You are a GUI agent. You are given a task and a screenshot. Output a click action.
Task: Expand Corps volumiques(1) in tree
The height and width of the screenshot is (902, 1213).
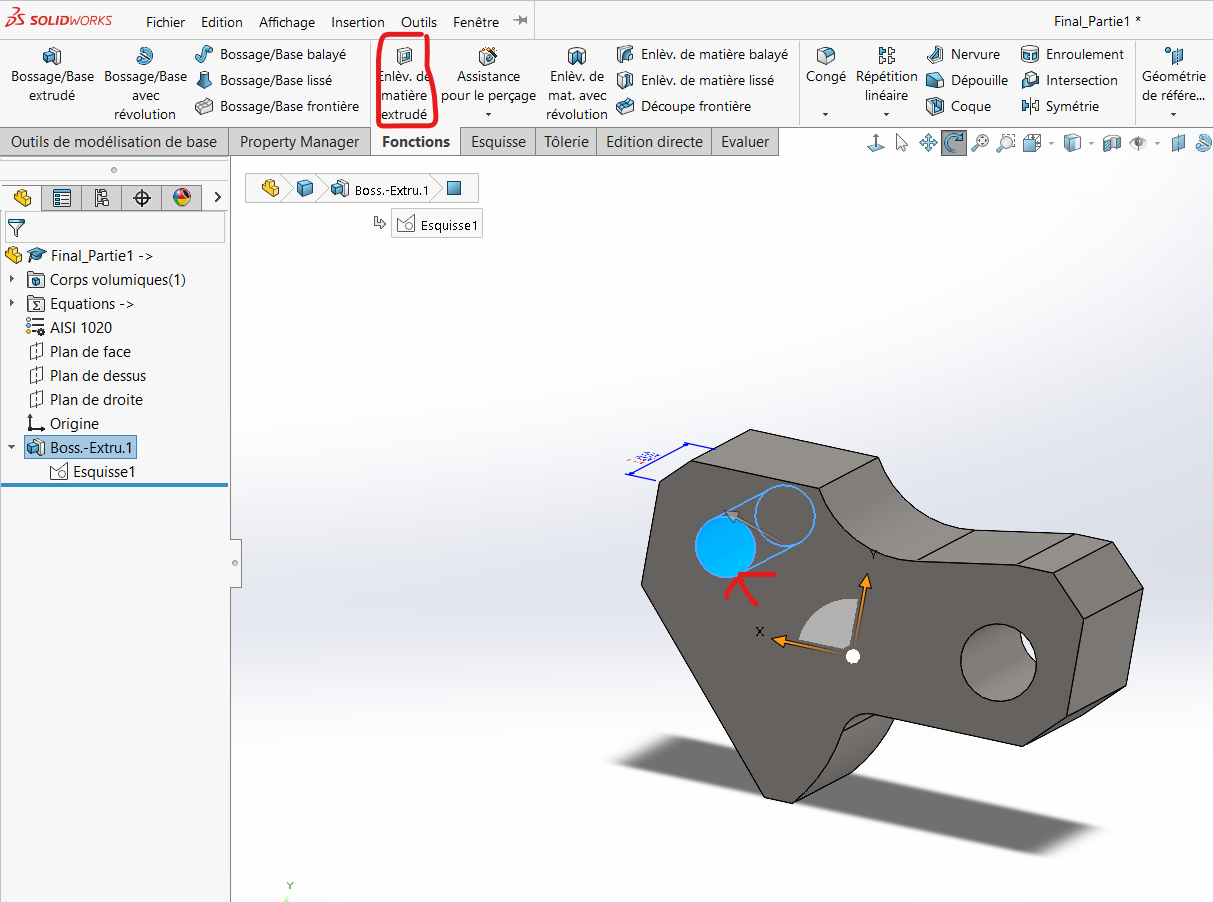tap(12, 279)
